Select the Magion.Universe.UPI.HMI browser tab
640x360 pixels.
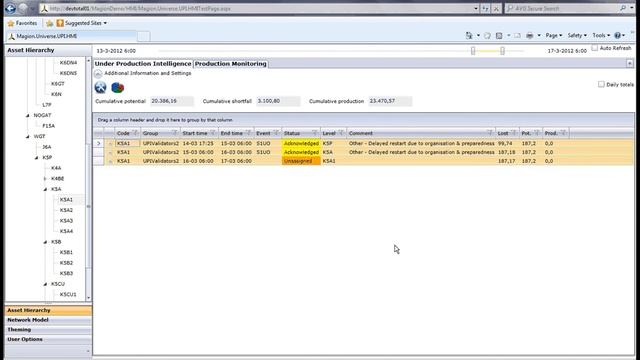coord(71,36)
